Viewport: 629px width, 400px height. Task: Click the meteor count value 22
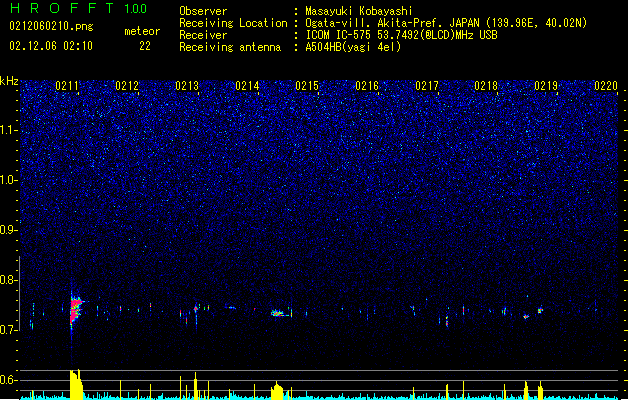pyautogui.click(x=145, y=46)
